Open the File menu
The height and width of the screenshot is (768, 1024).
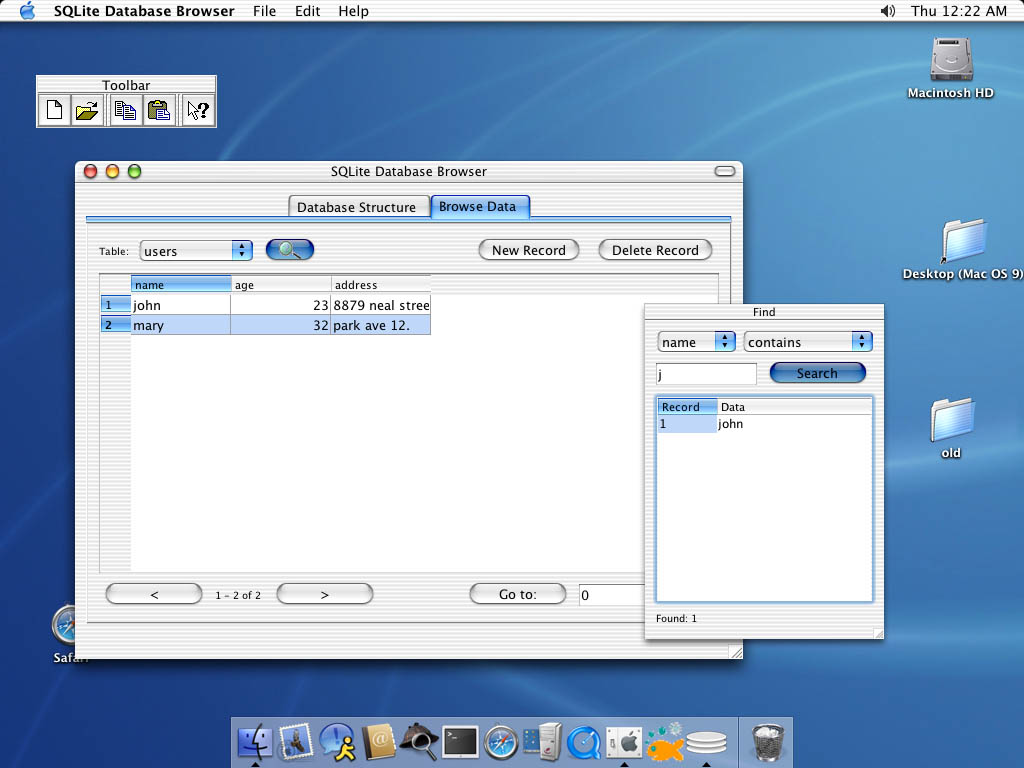(264, 11)
